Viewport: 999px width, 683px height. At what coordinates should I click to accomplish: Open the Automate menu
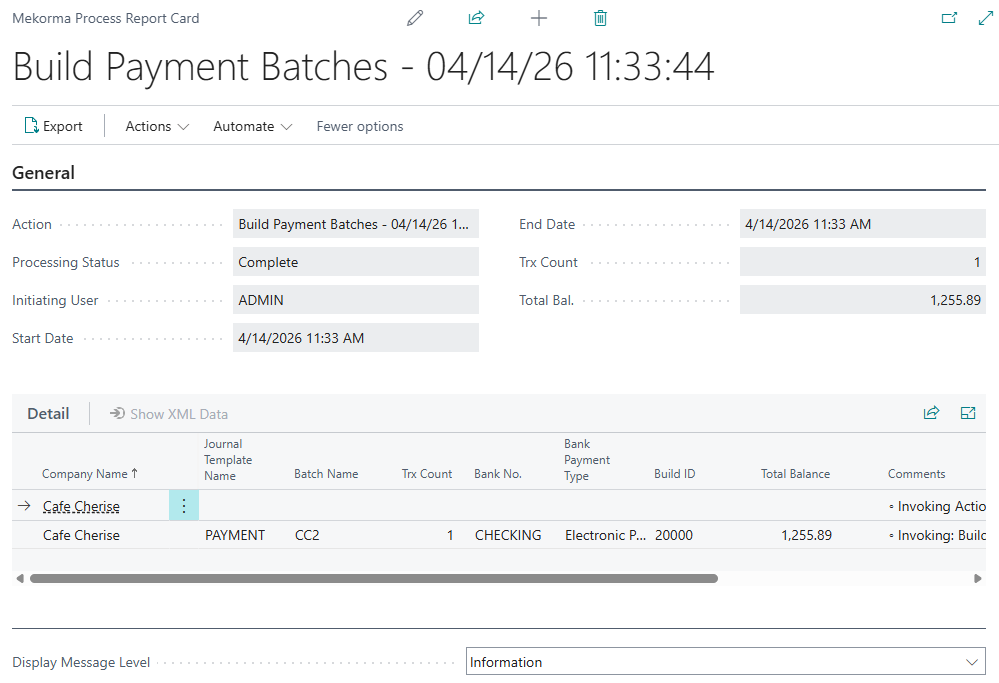coord(252,126)
